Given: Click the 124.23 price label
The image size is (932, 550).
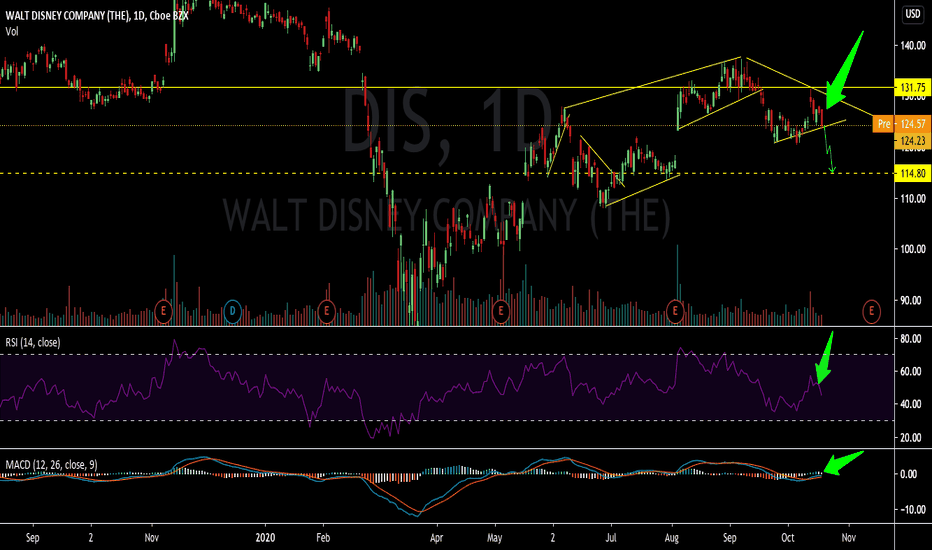Looking at the screenshot, I should click(912, 140).
